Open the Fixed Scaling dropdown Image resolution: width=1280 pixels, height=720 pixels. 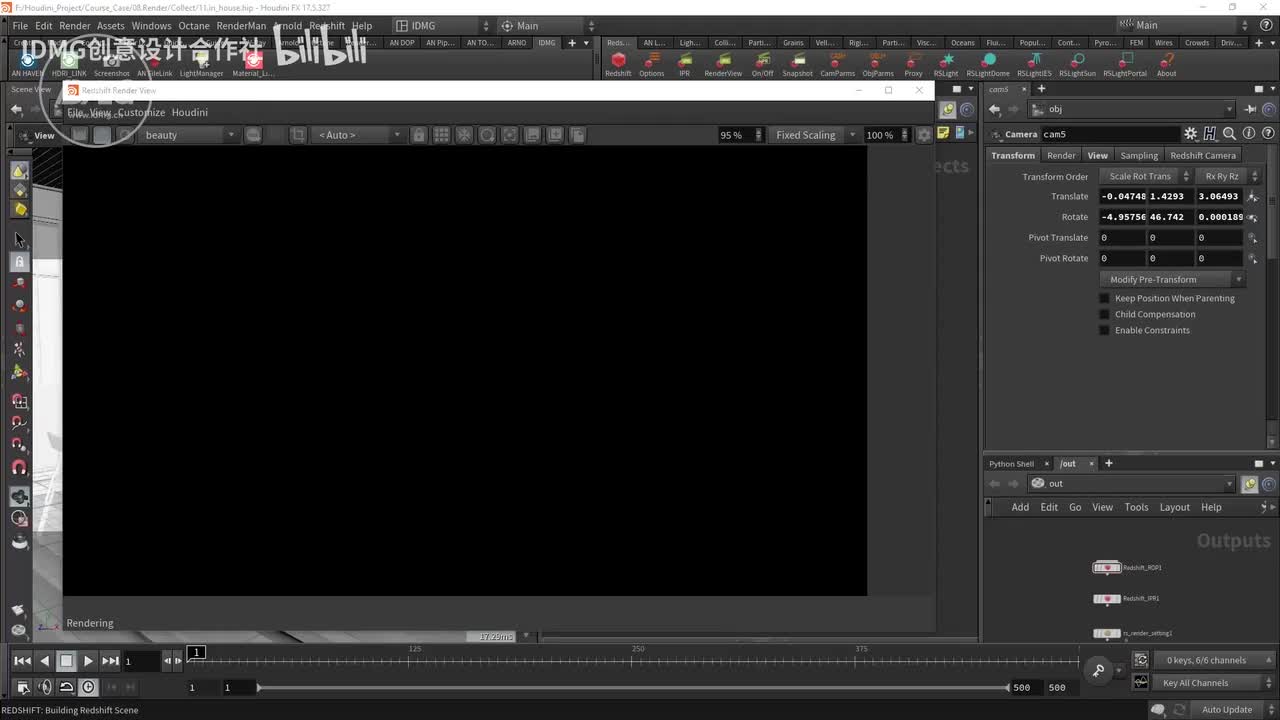[814, 135]
